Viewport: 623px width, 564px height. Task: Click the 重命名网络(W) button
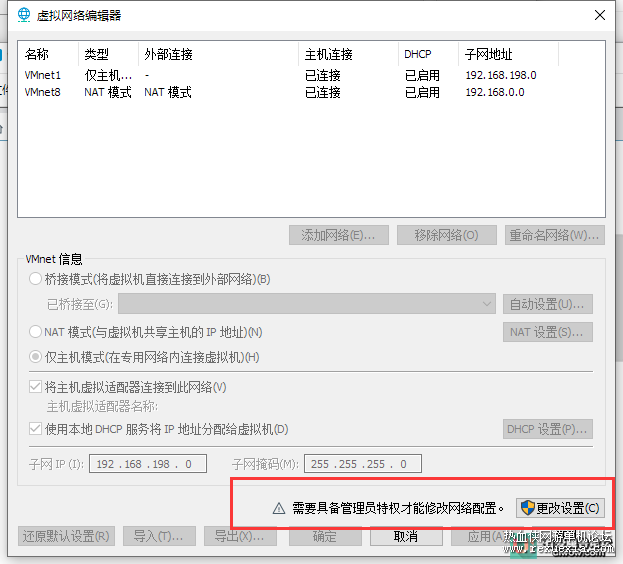(555, 235)
